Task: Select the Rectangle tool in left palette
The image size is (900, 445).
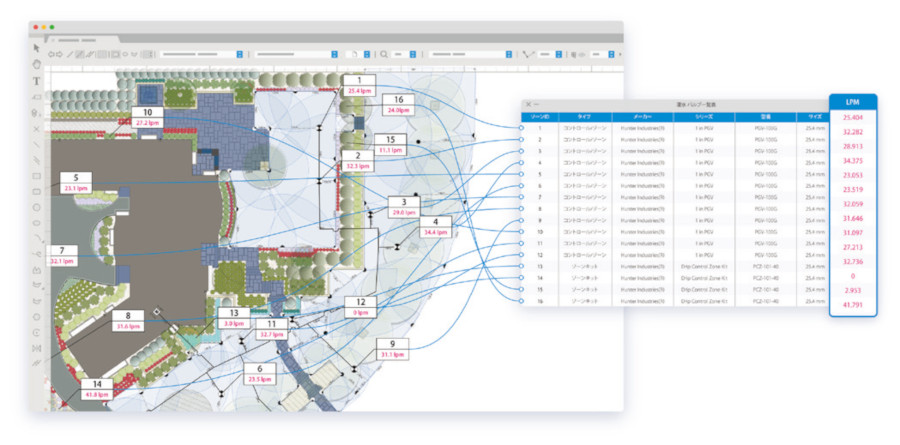Action: [37, 176]
